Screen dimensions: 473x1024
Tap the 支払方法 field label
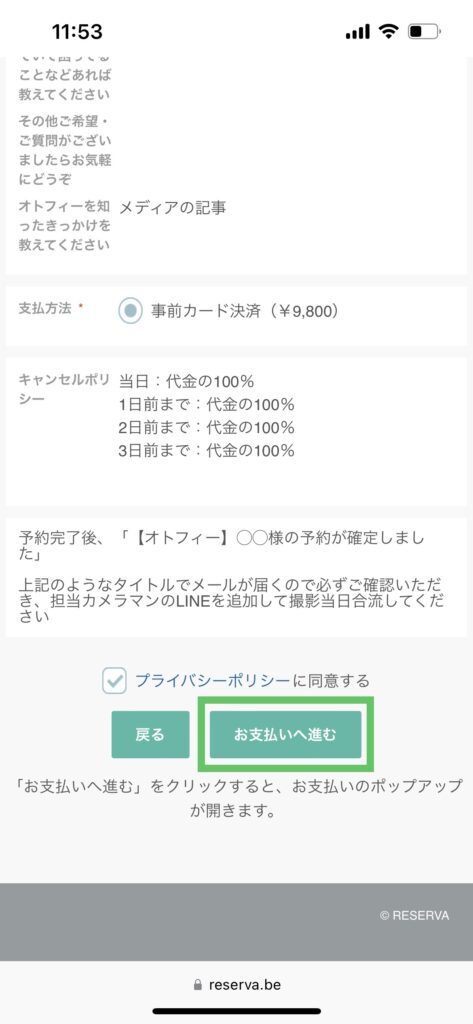pos(45,308)
